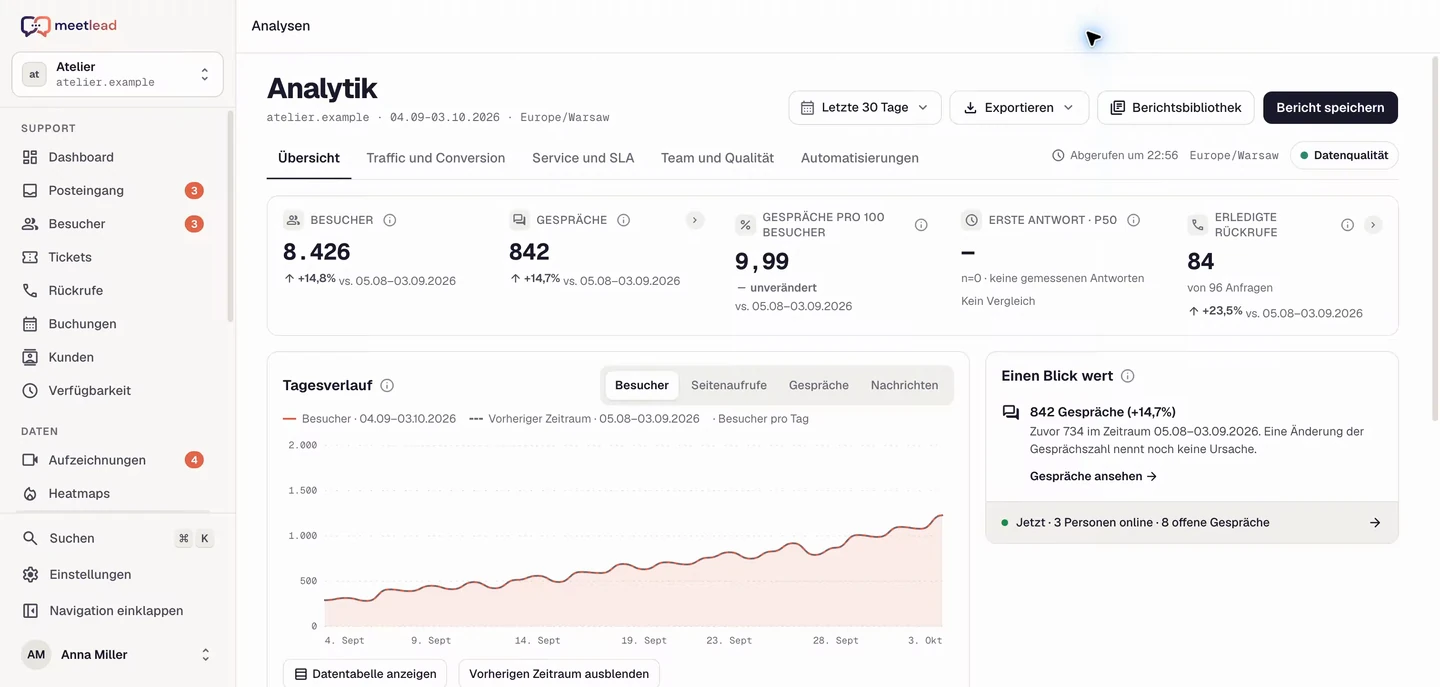This screenshot has height=687, width=1440.
Task: Click Vorherigen Zeitraum ausblenden
Action: click(x=559, y=674)
